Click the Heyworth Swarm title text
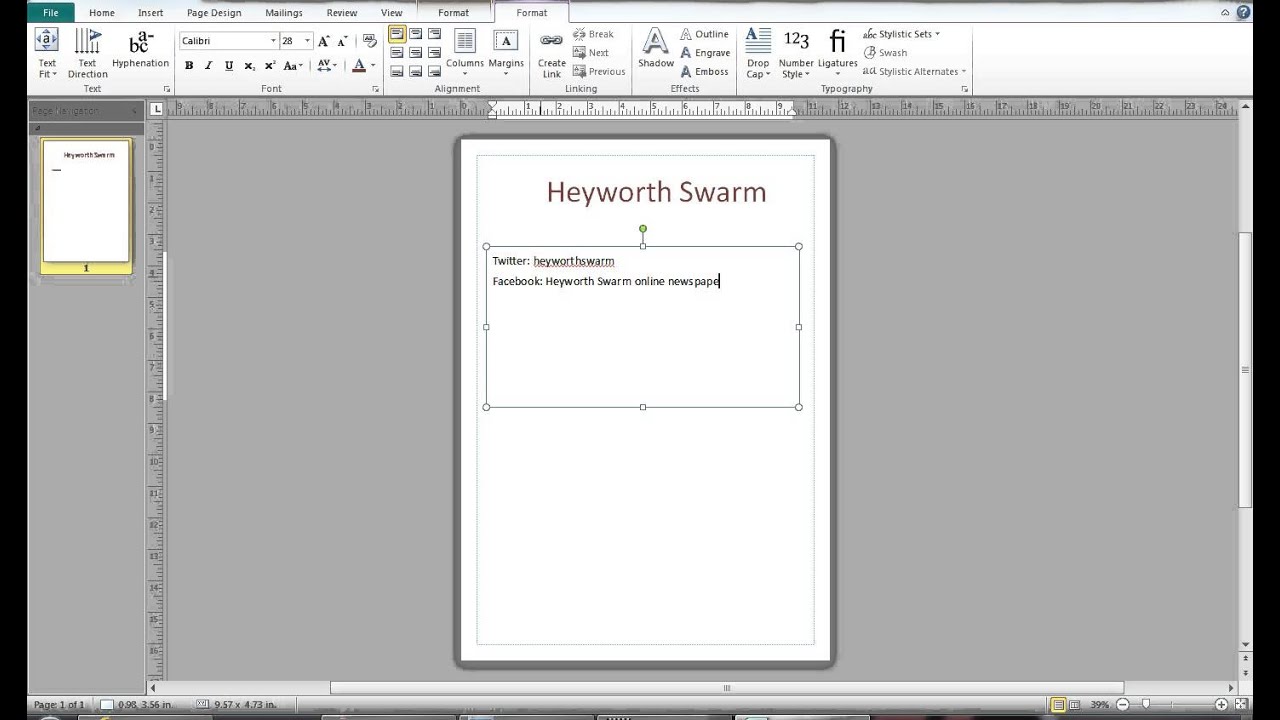 point(656,192)
